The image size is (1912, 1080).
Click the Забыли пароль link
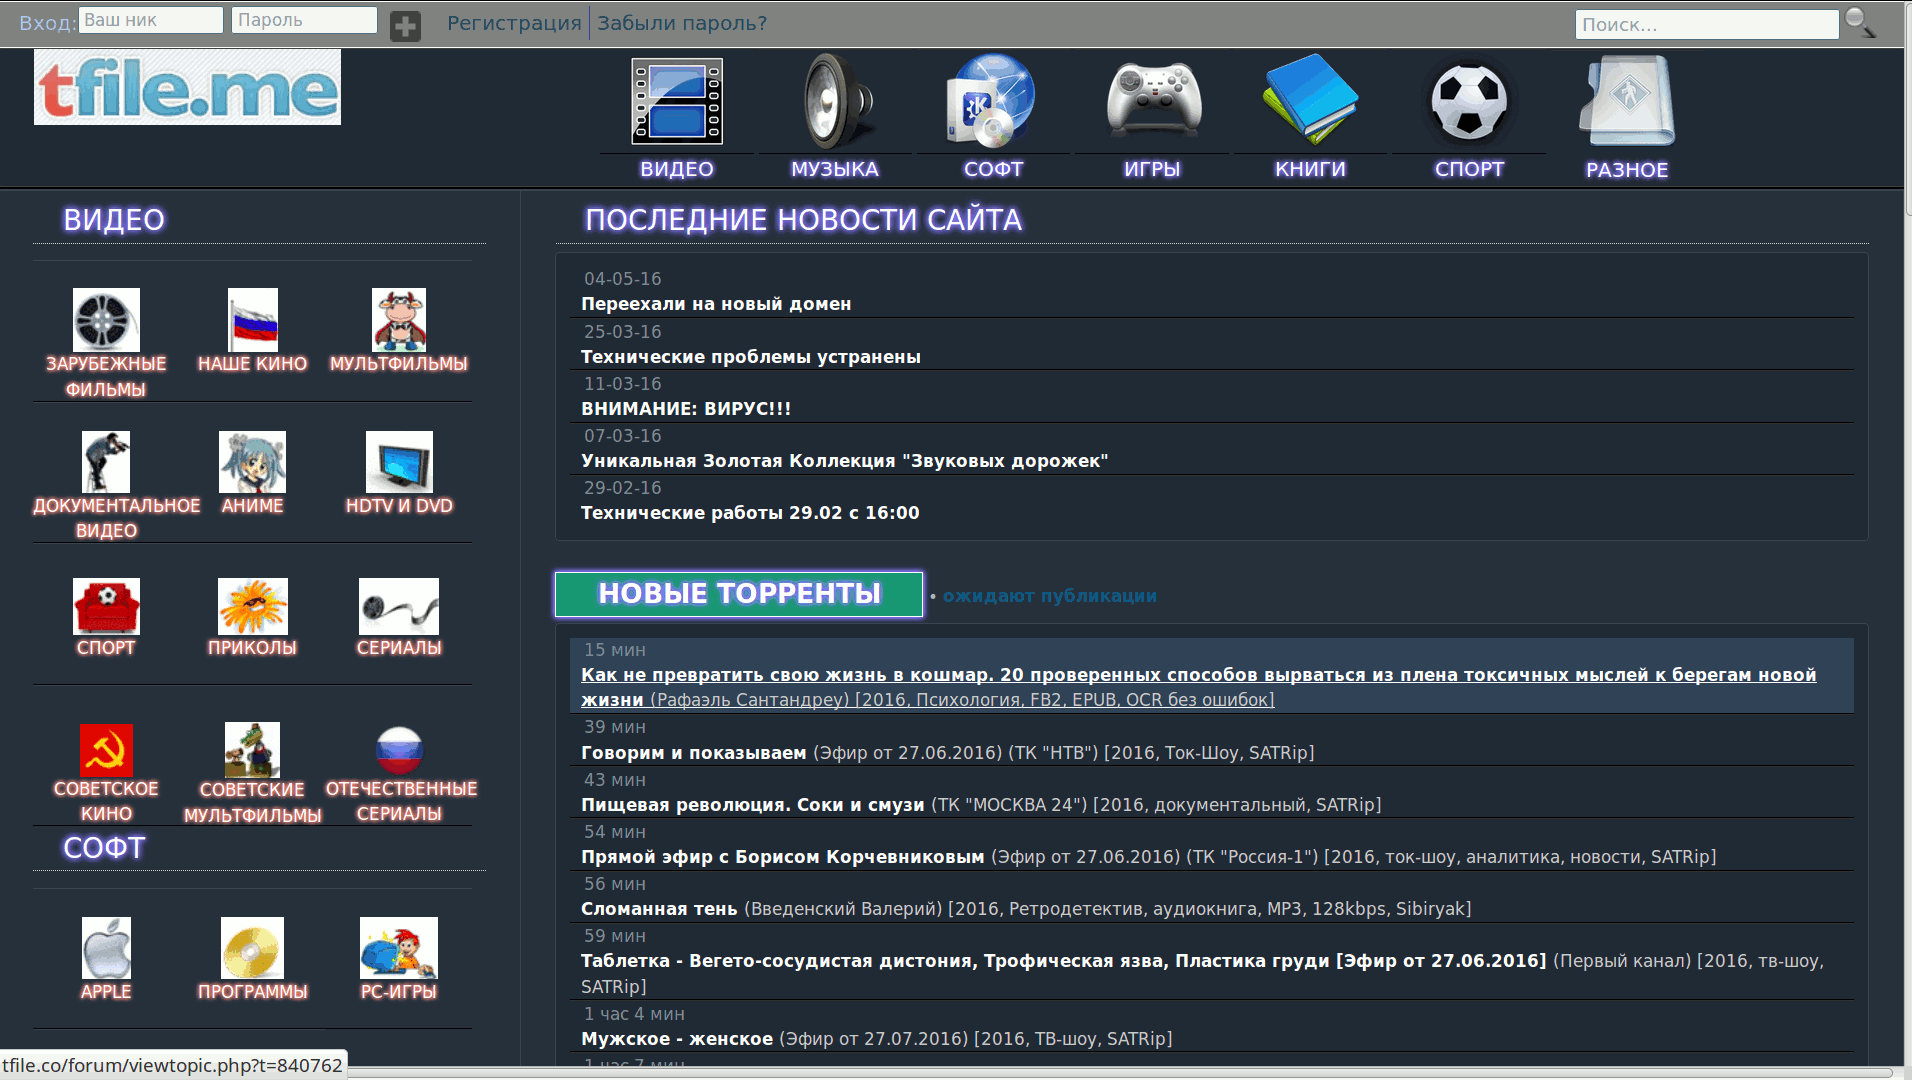click(x=681, y=22)
